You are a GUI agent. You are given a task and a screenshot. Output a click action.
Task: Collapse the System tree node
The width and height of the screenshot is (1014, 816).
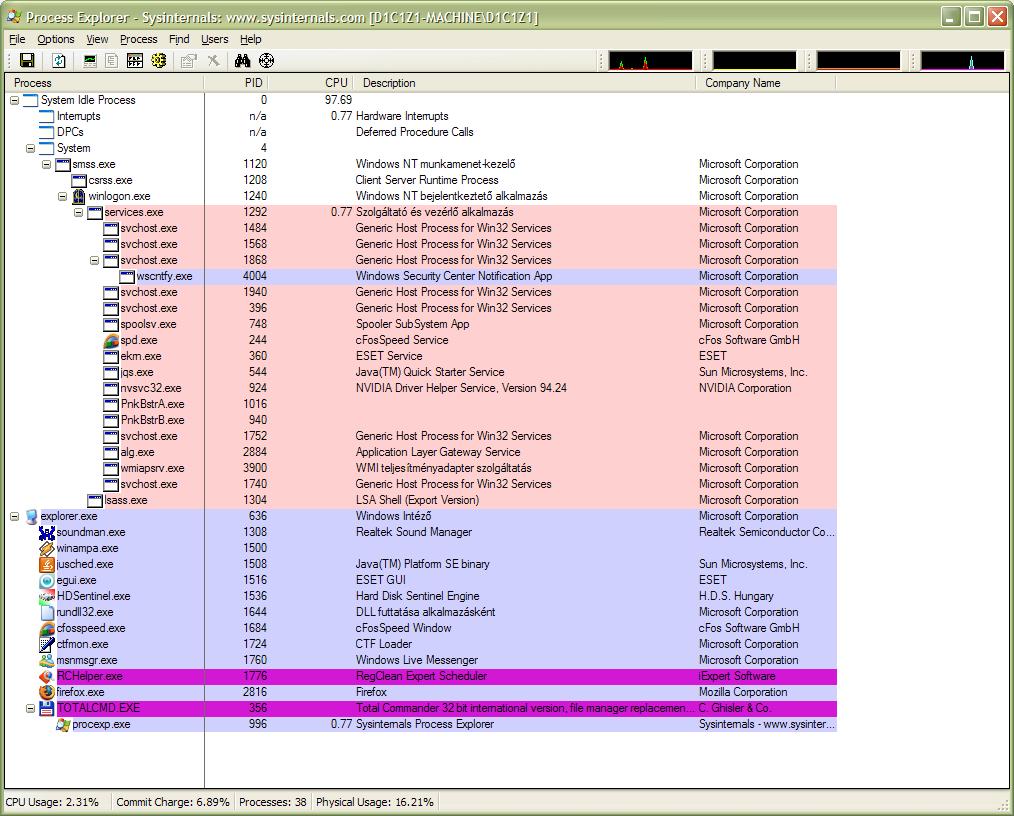(30, 148)
